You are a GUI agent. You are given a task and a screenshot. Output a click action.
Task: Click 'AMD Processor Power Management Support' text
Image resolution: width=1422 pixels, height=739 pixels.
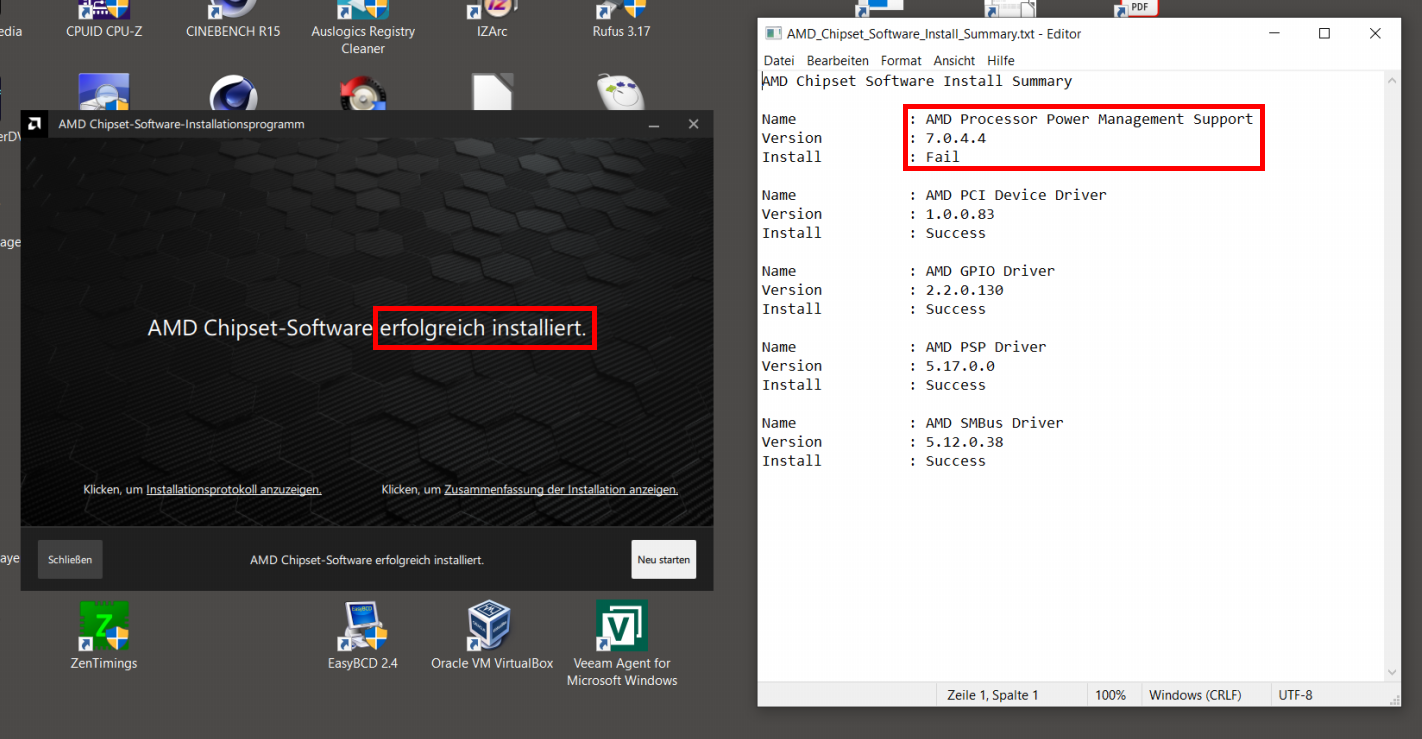click(x=1089, y=119)
